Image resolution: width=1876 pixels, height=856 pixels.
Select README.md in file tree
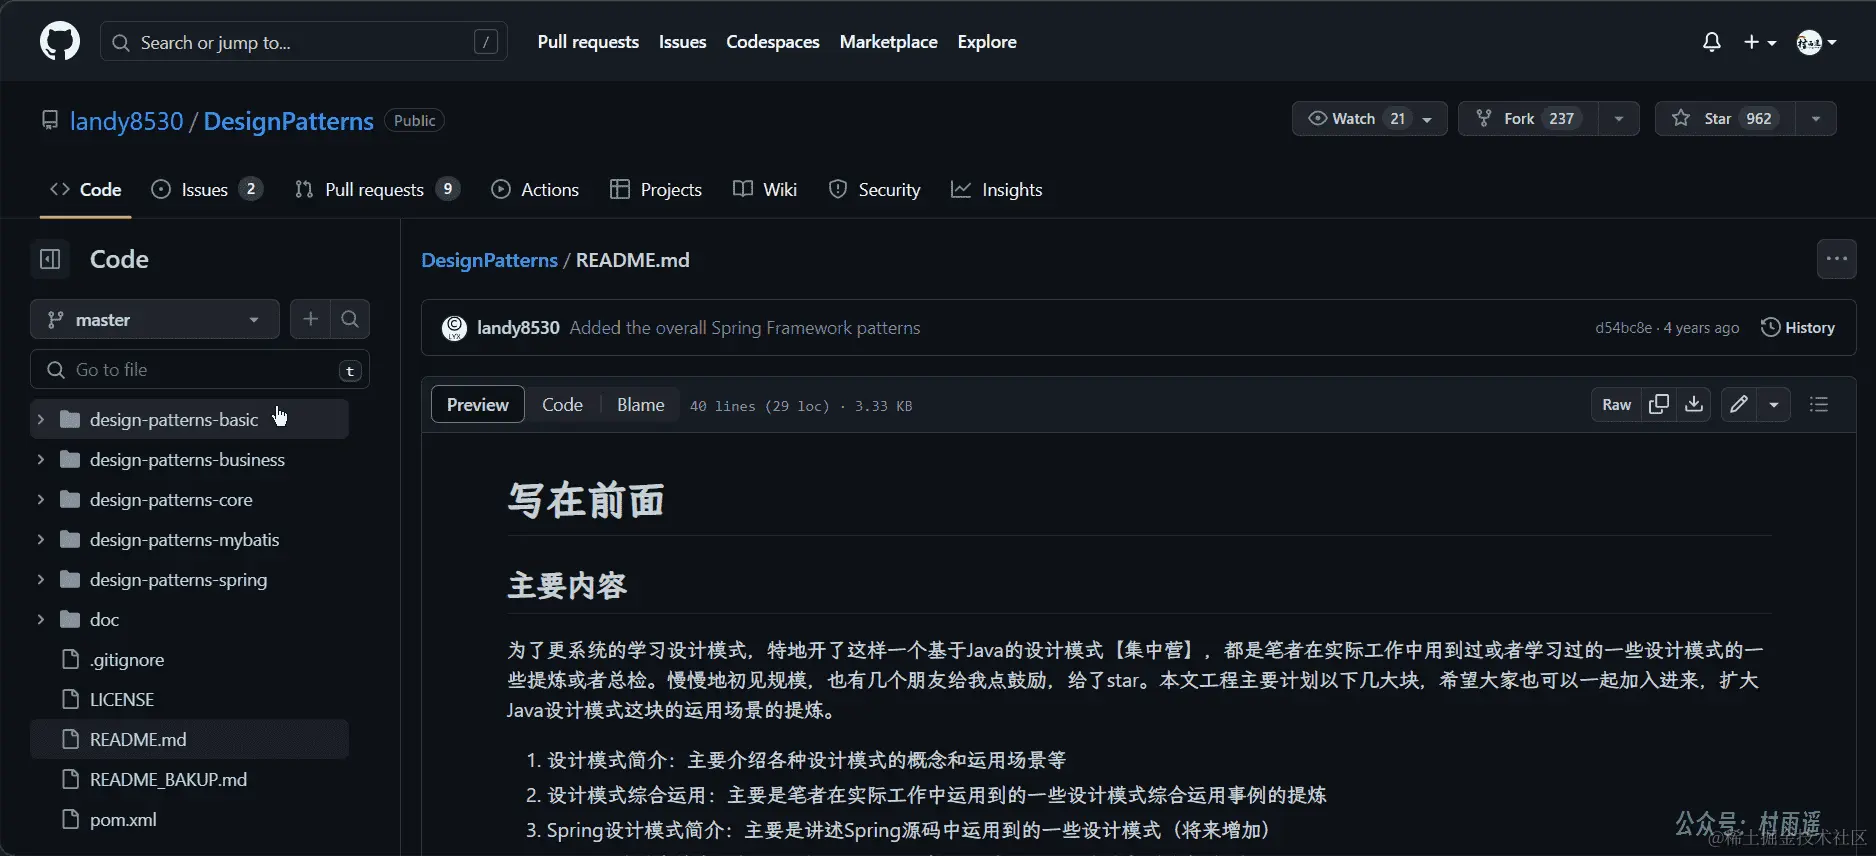pos(190,739)
